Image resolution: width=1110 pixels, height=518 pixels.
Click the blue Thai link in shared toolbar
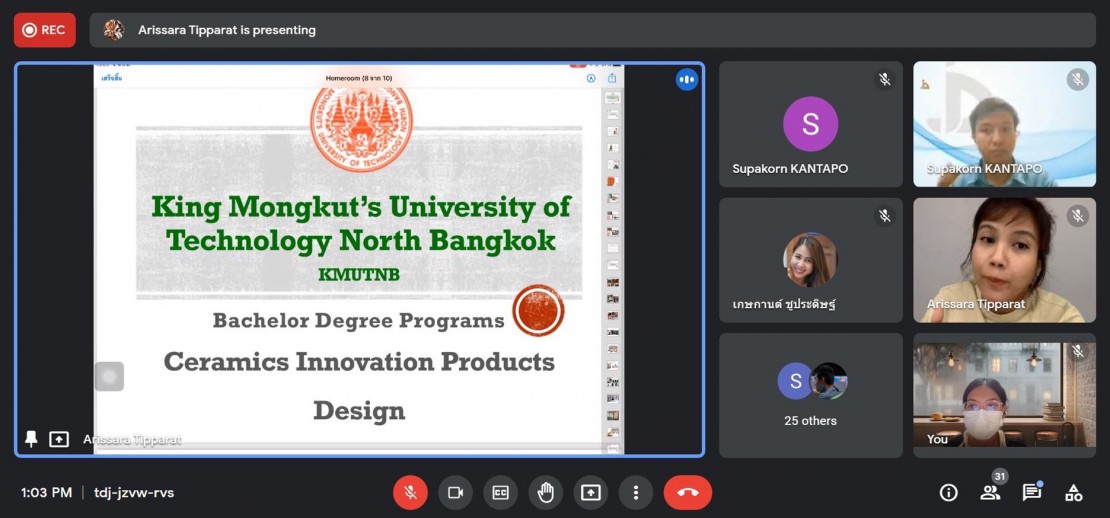pos(112,78)
